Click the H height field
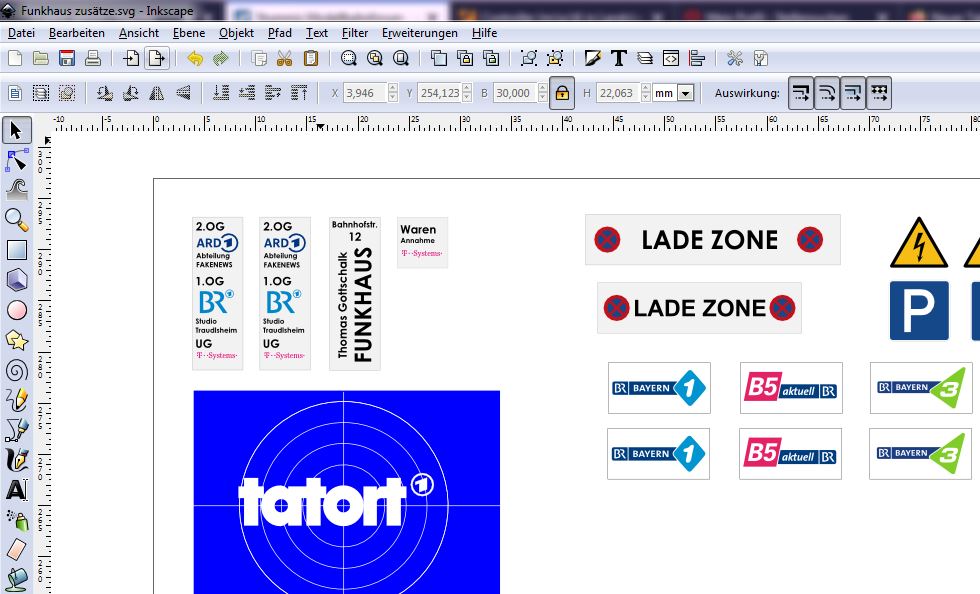The image size is (980, 594). pyautogui.click(x=618, y=93)
